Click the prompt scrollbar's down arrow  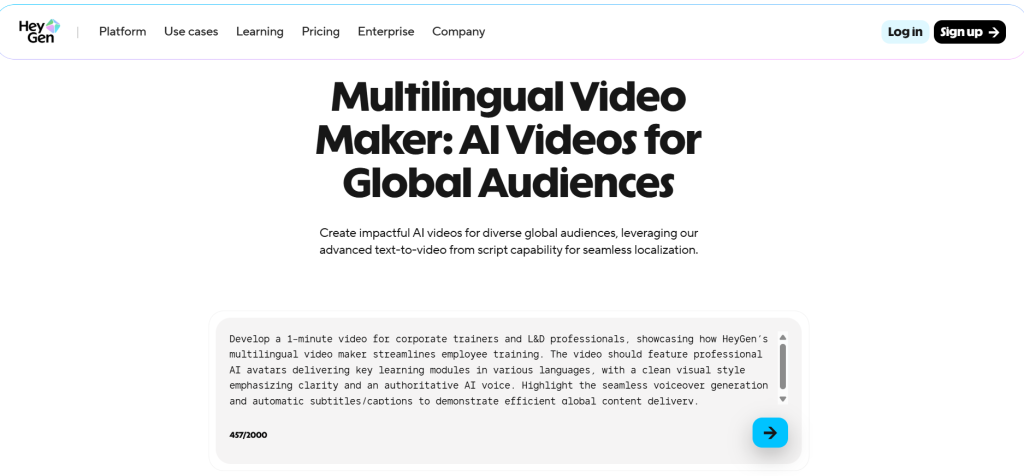782,399
